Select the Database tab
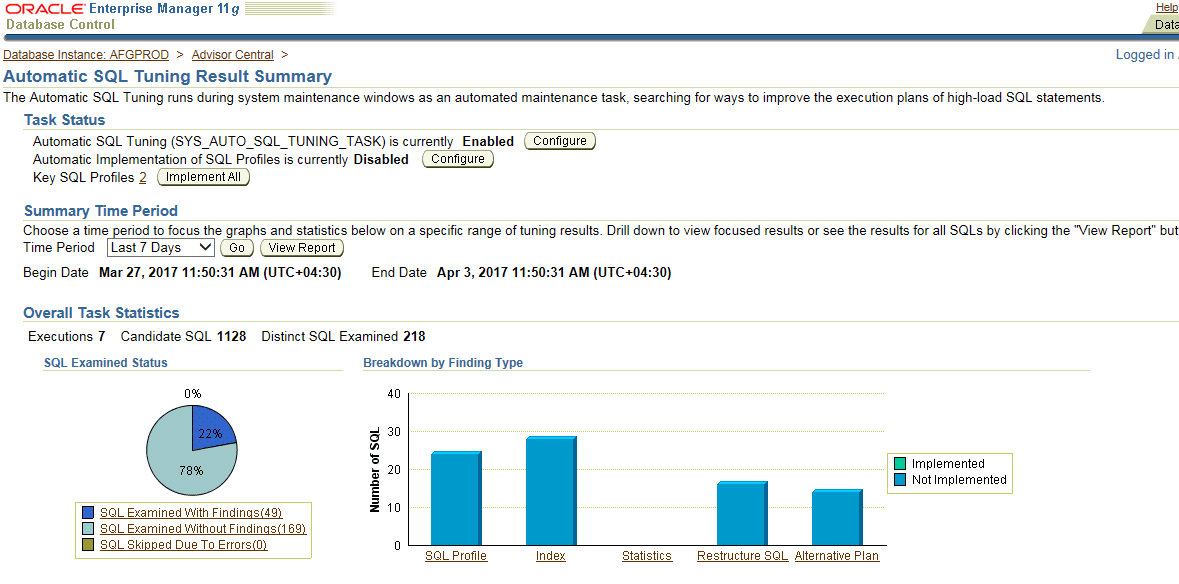The height and width of the screenshot is (584, 1179). pos(1165,25)
